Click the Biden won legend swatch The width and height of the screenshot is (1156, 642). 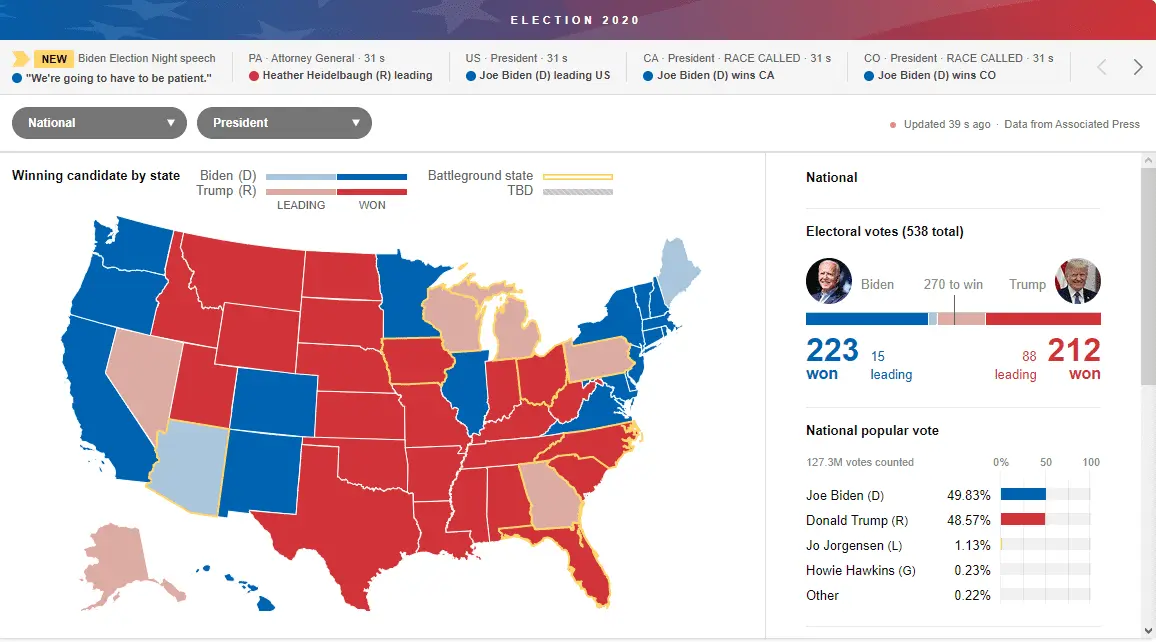(372, 177)
